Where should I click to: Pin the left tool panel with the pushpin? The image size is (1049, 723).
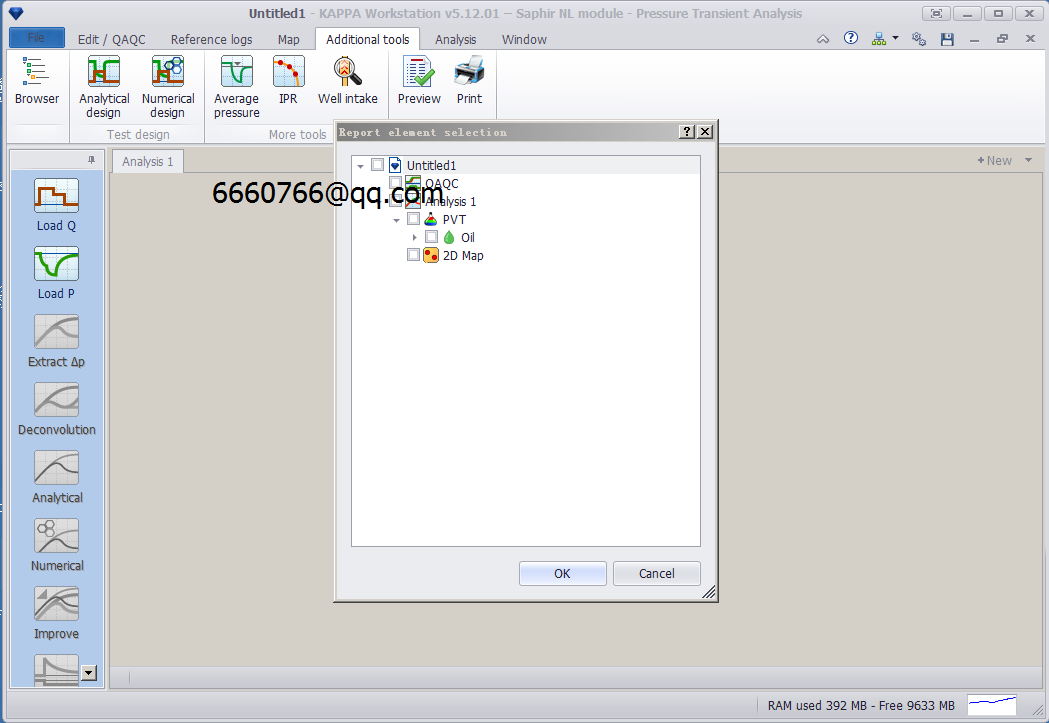(92, 160)
